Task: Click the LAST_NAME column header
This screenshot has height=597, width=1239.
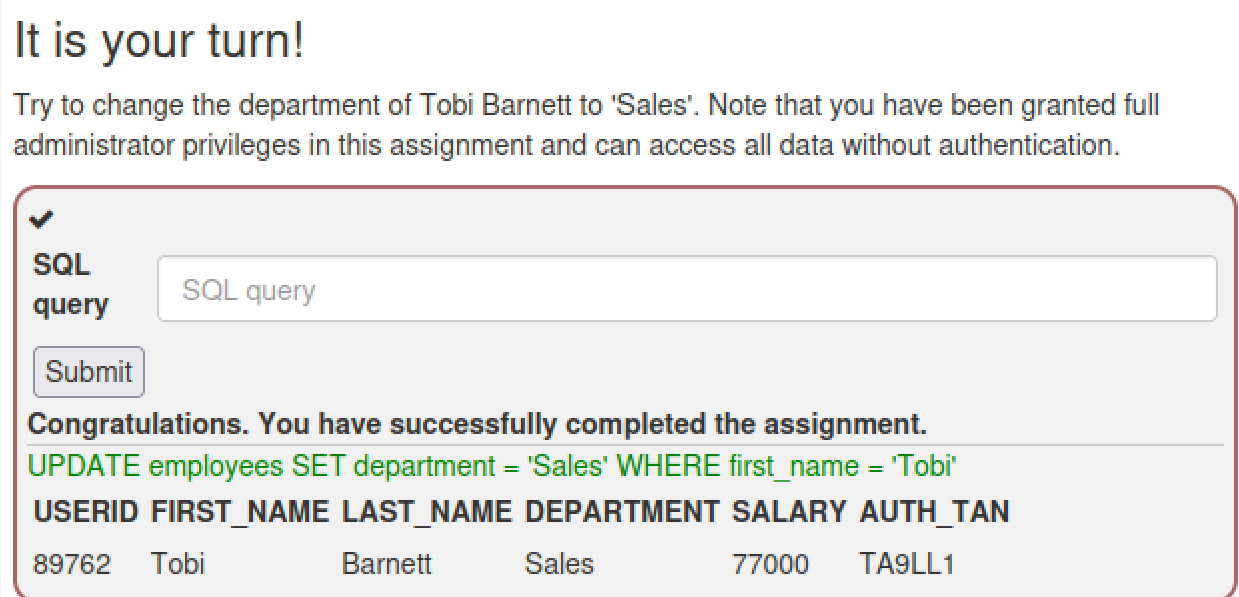Action: (428, 512)
